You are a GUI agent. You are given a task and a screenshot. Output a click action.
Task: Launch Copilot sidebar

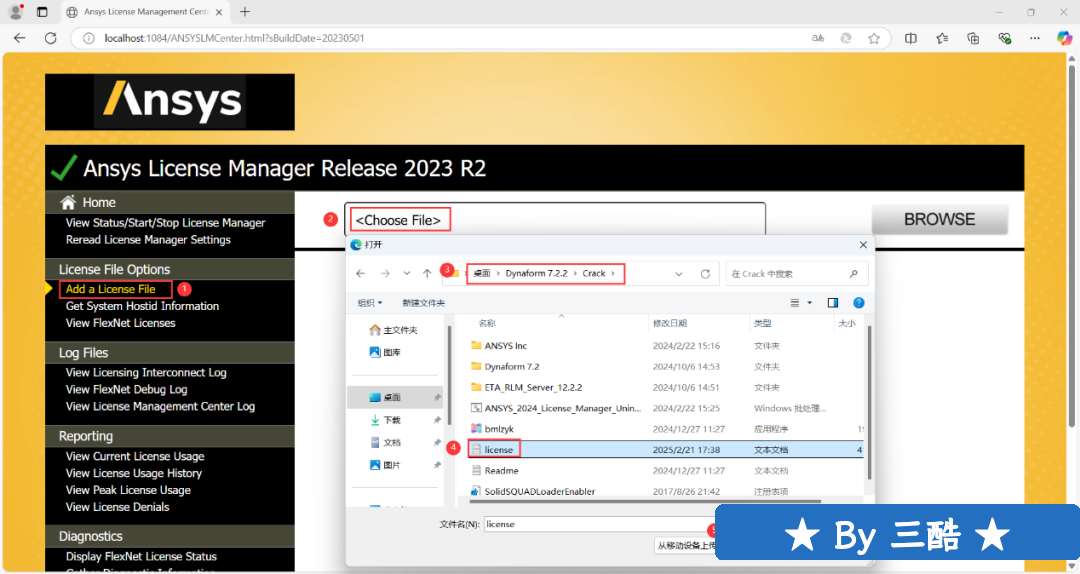click(1064, 38)
